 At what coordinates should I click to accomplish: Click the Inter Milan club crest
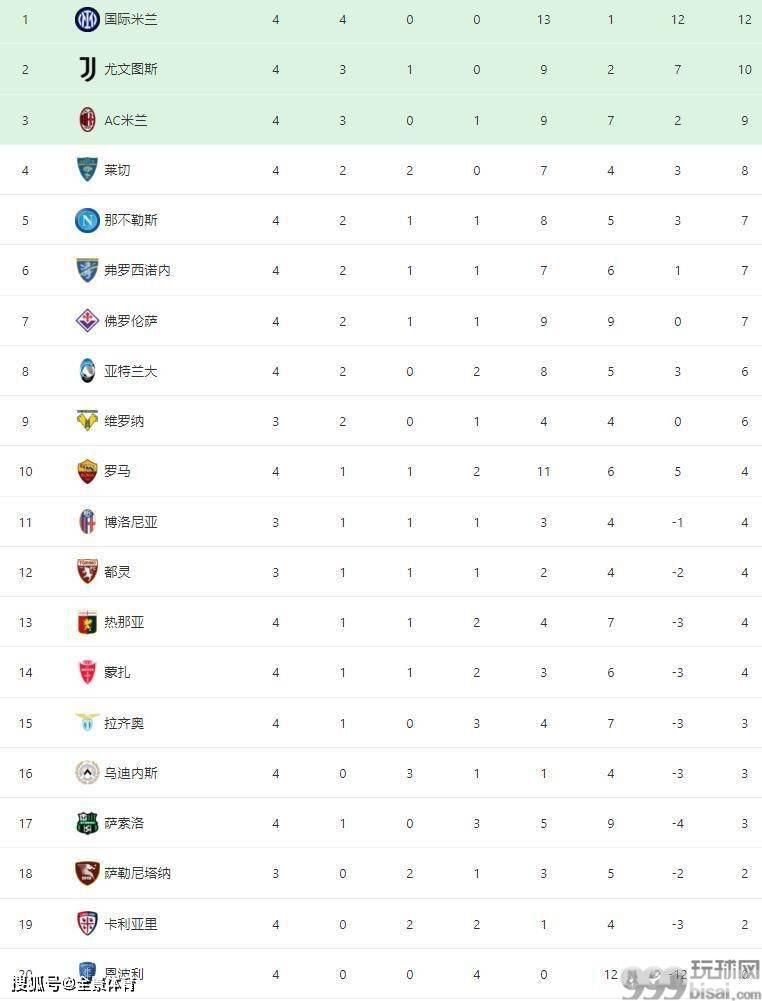pos(87,20)
